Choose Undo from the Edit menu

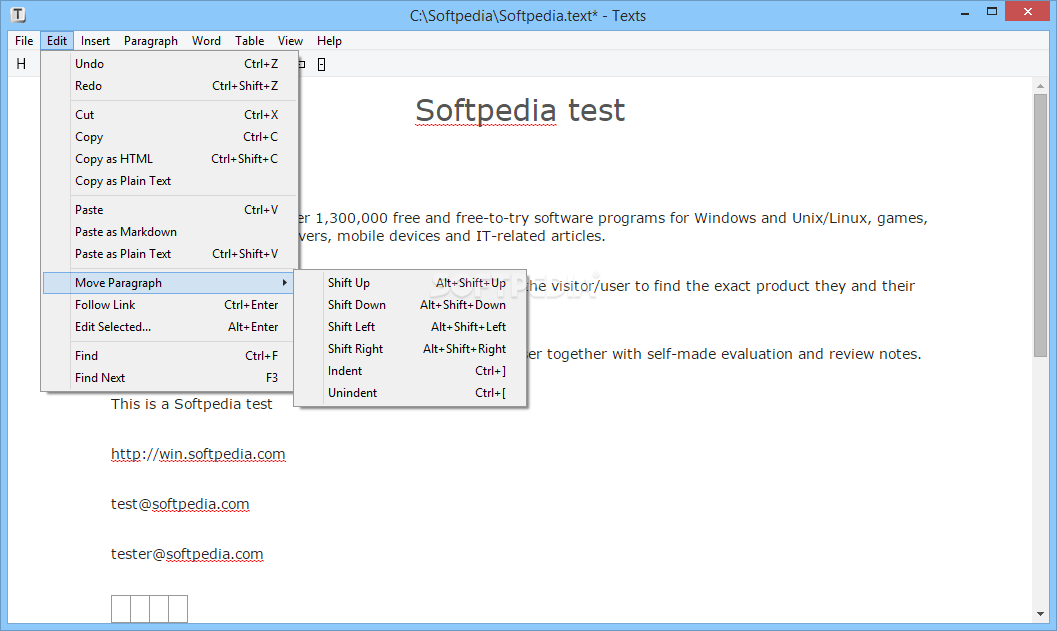tap(169, 63)
